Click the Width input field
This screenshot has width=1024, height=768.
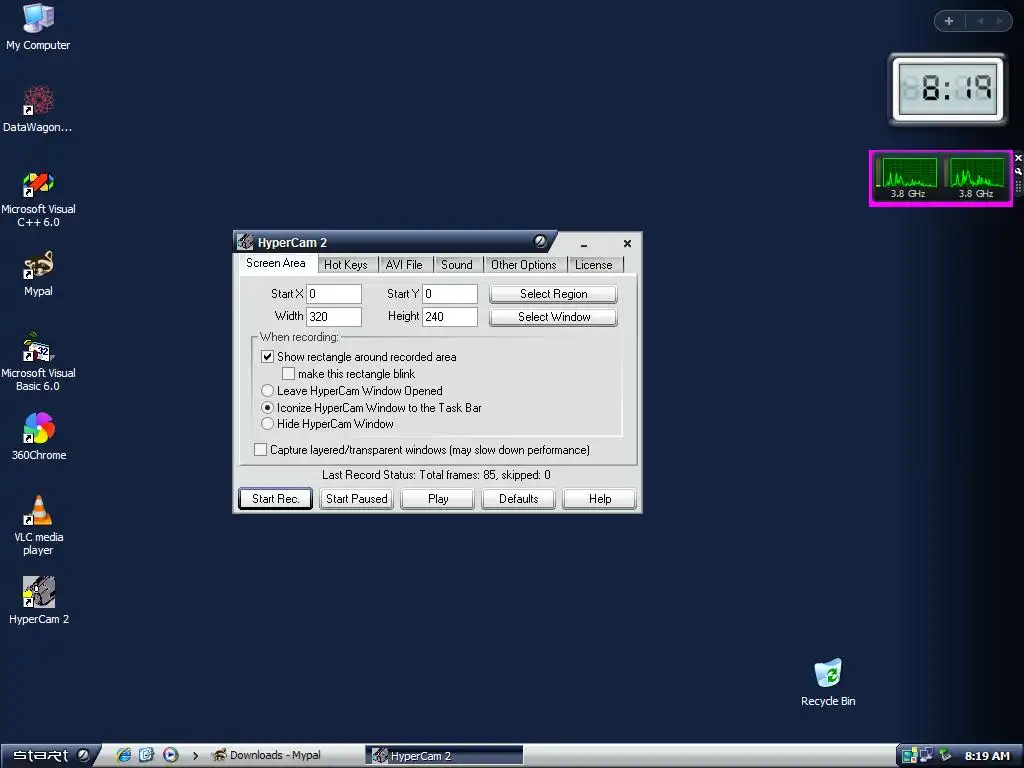point(334,317)
